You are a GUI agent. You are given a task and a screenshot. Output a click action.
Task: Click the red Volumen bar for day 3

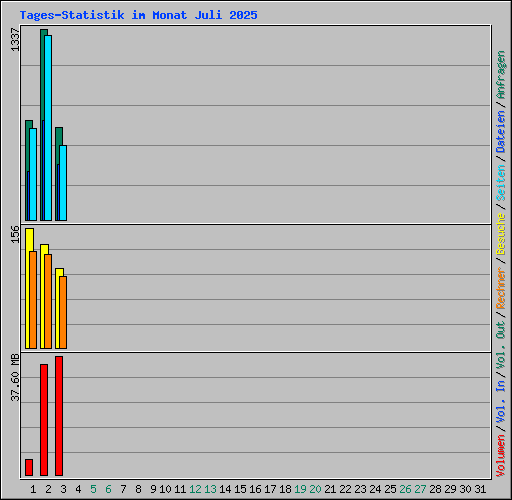click(x=59, y=416)
